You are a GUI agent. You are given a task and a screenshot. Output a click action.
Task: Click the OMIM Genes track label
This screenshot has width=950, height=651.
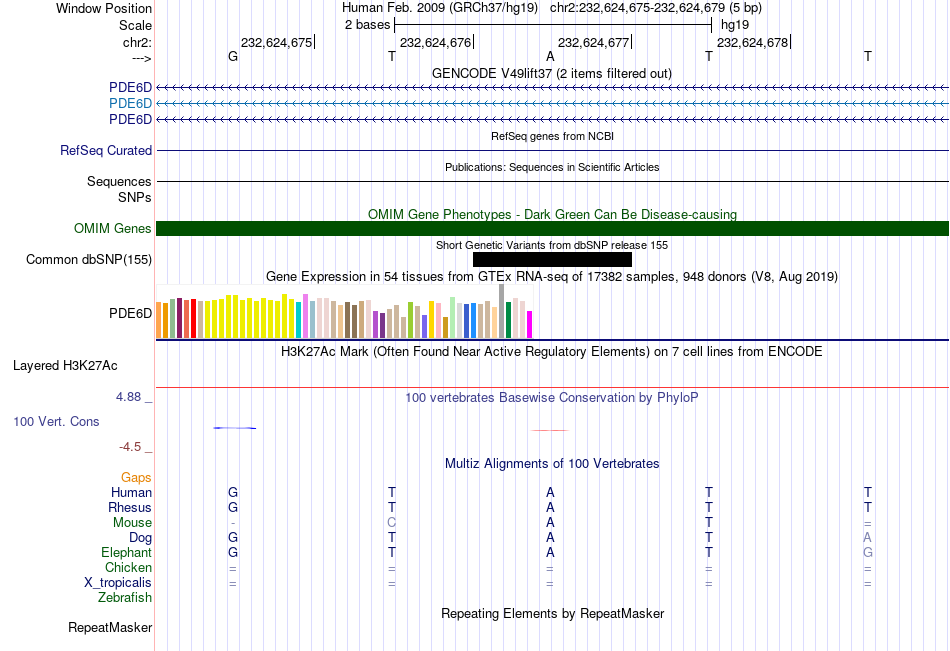112,229
